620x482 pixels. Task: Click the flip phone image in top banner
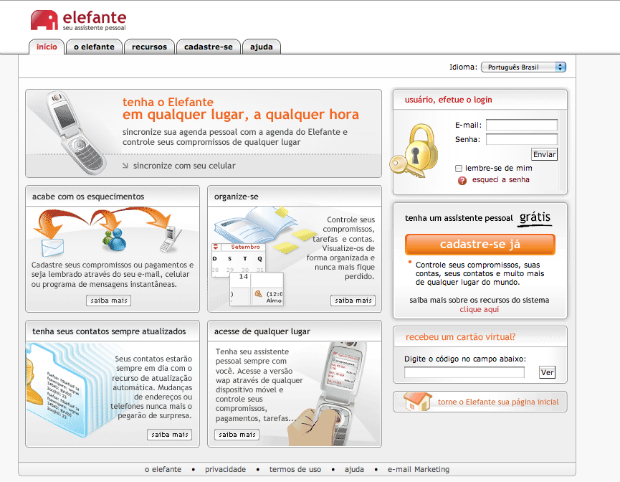(76, 133)
